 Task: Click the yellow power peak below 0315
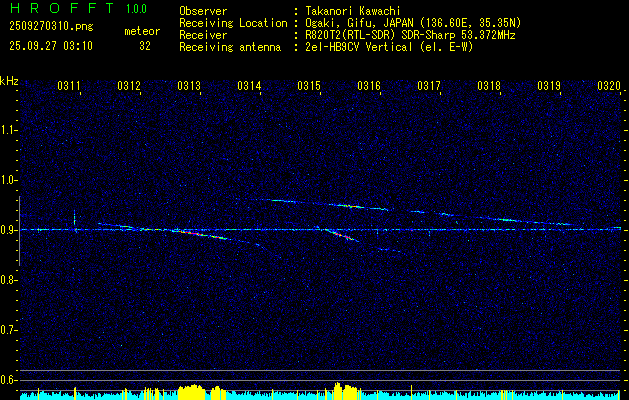pos(345,391)
